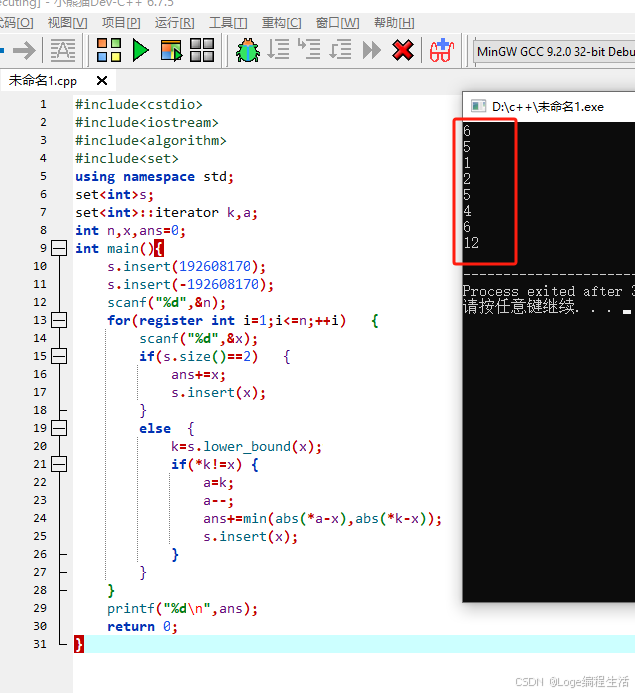Click the reformat code icon
The height and width of the screenshot is (693, 635).
62,50
